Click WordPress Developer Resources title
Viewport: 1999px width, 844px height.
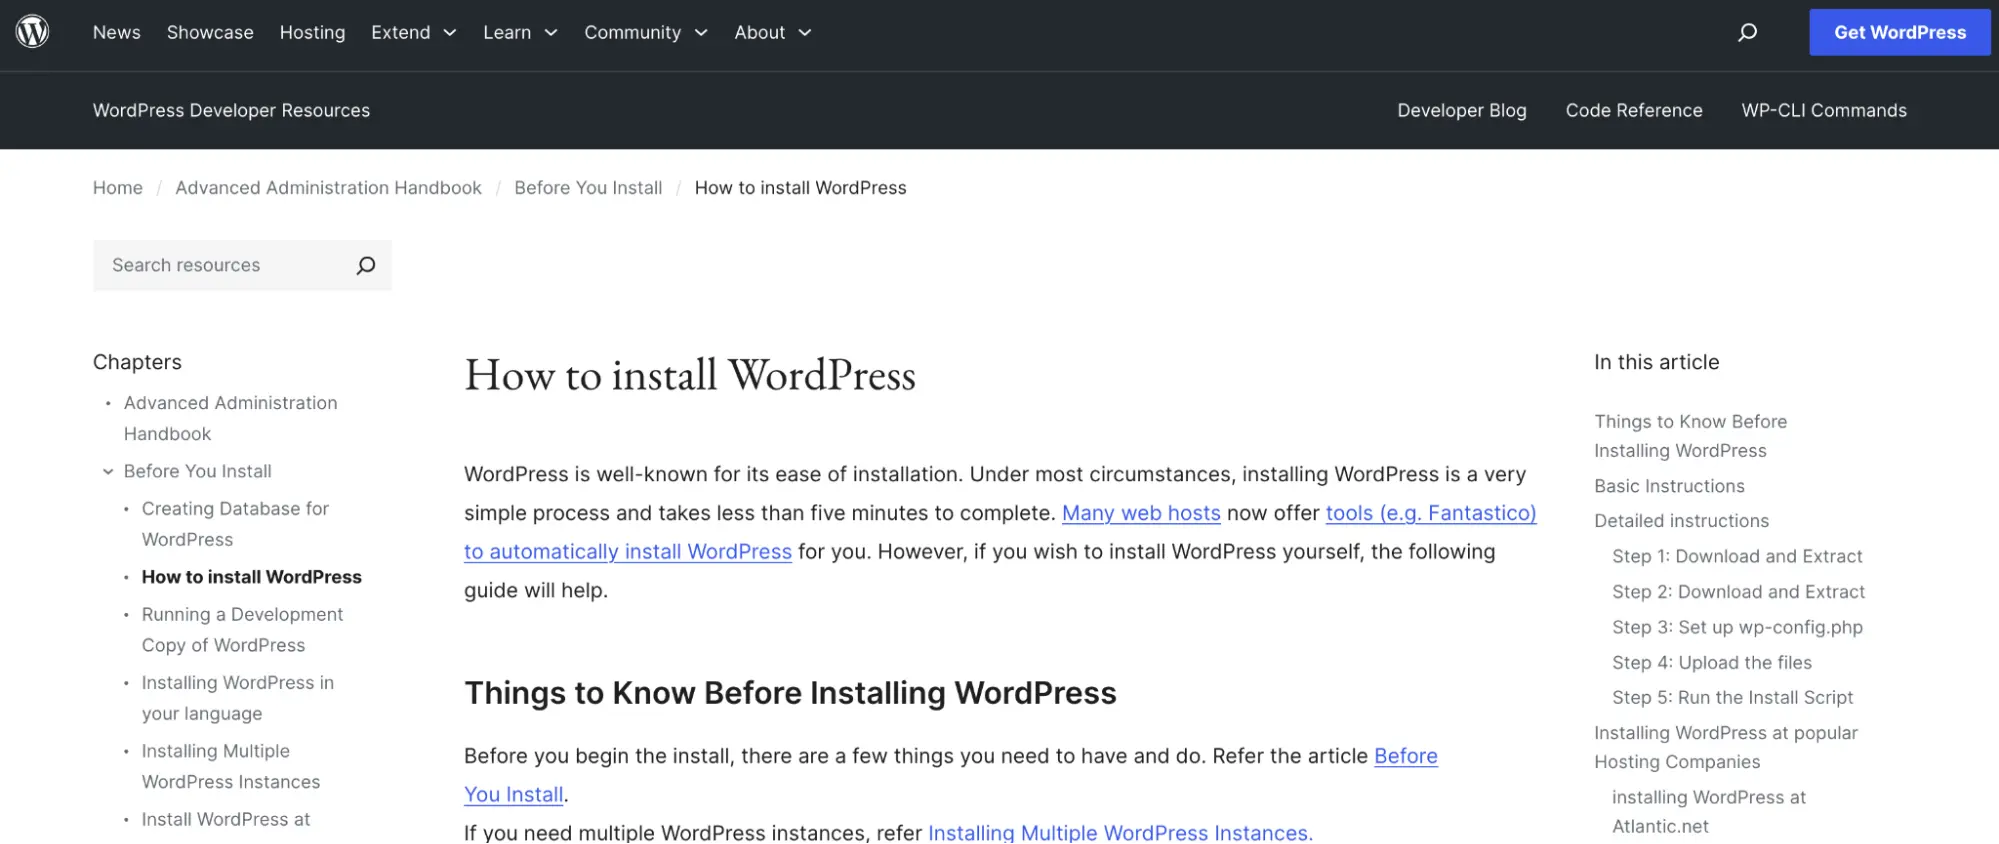231,110
